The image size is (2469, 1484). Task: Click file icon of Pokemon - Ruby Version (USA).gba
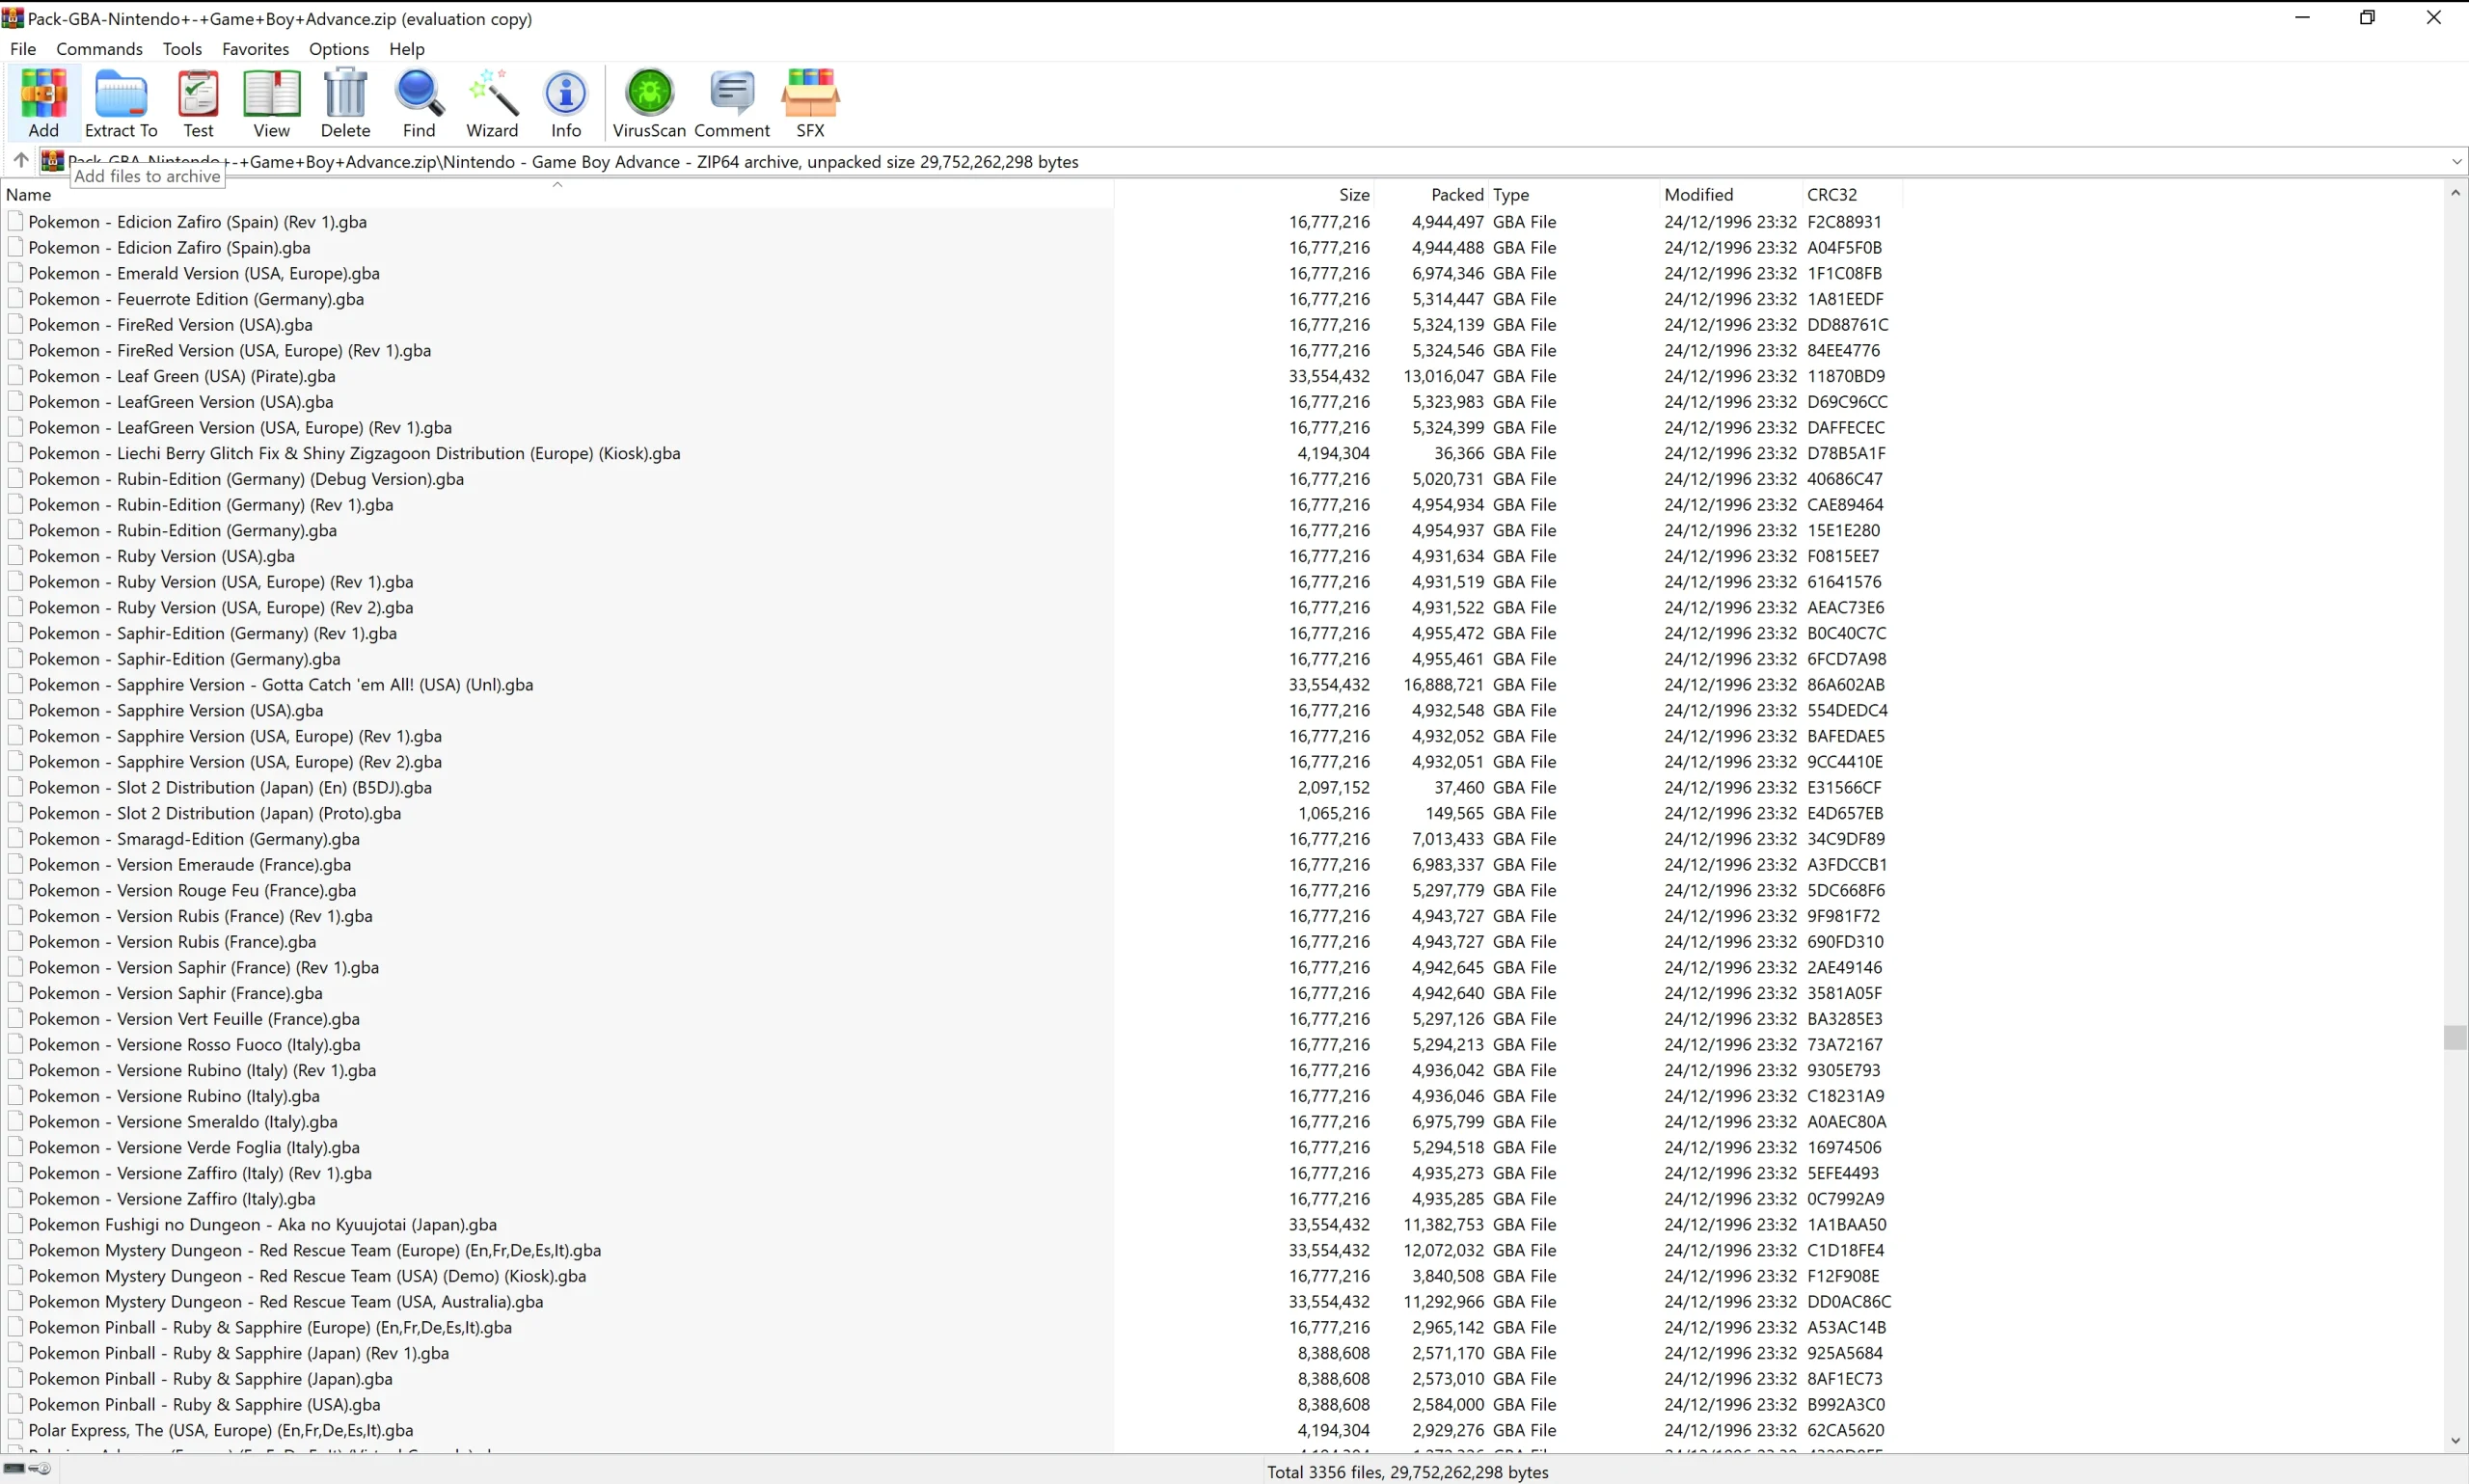pyautogui.click(x=15, y=556)
